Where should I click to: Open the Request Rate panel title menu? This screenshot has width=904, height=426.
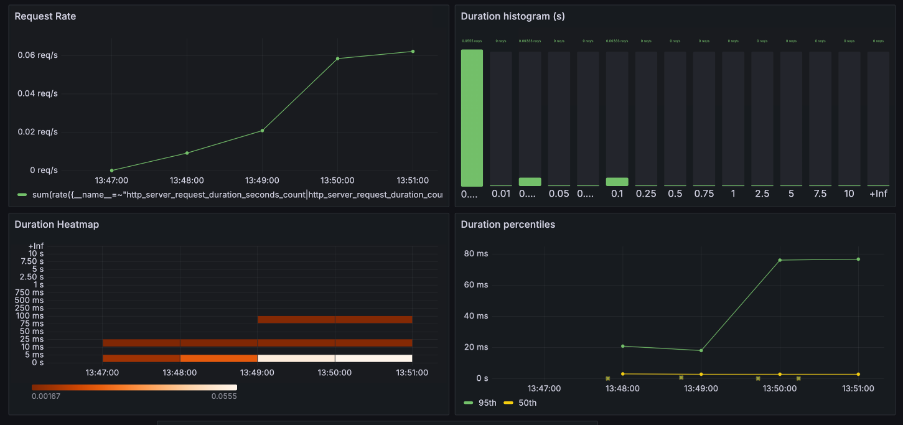pyautogui.click(x=45, y=17)
